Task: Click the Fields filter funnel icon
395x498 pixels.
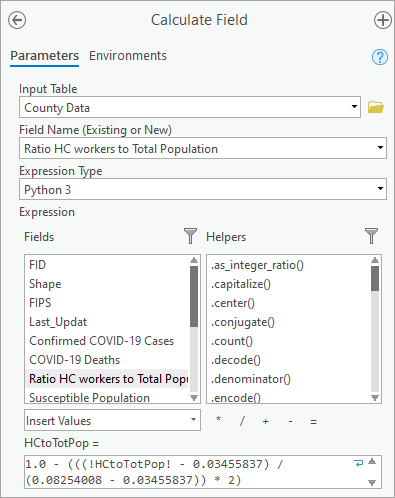Action: point(190,236)
